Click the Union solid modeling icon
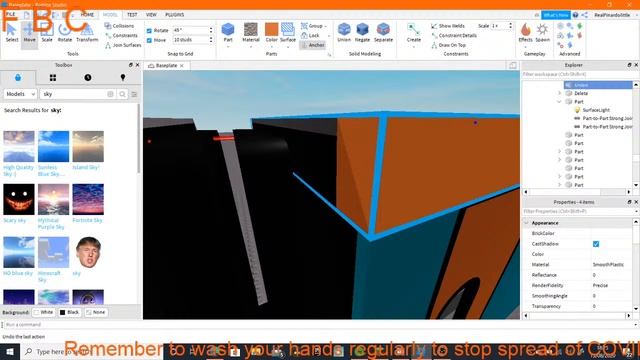 point(344,29)
